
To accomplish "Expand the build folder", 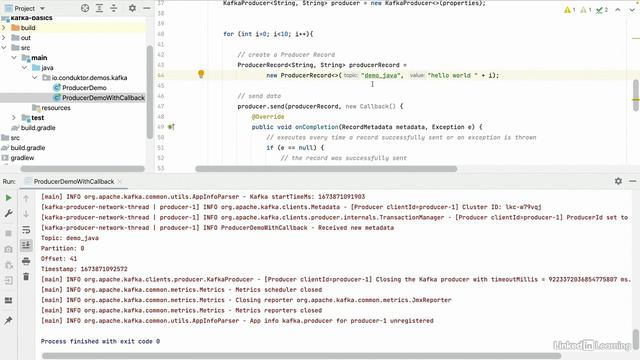I will click(4, 28).
